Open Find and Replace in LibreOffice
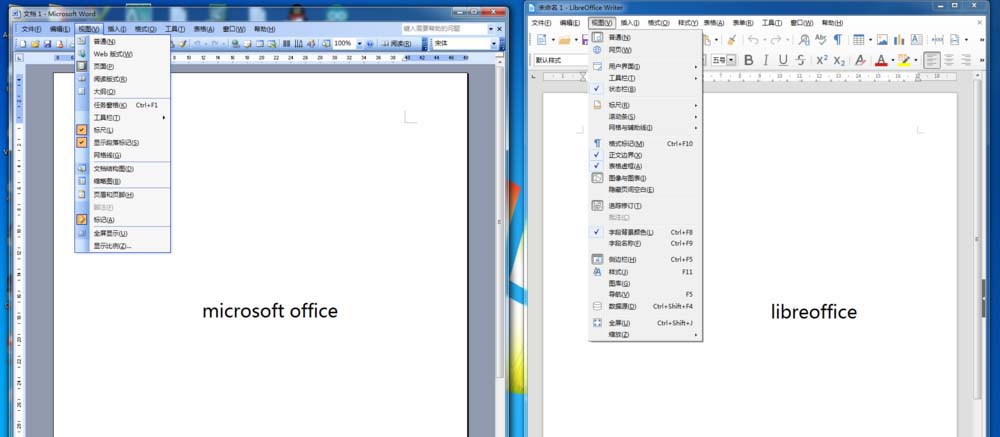This screenshot has width=1000, height=437. pos(804,40)
